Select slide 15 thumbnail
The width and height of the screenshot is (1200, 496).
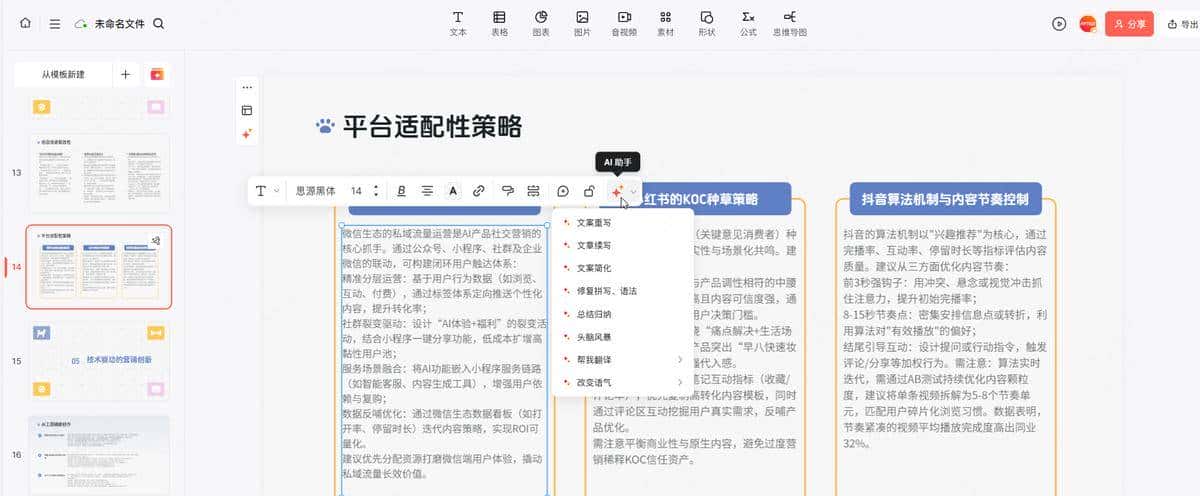pos(99,360)
